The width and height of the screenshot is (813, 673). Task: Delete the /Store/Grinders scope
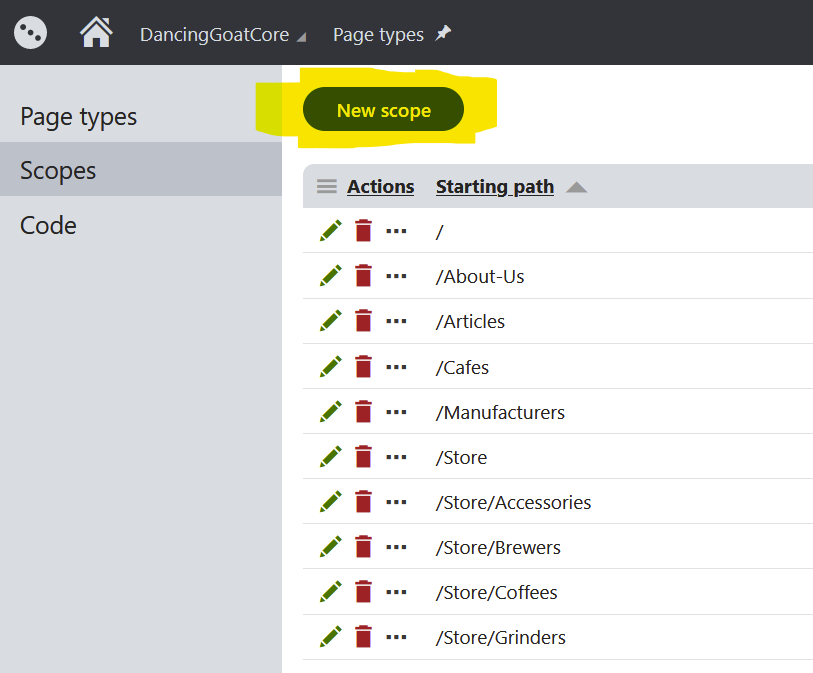click(x=363, y=637)
